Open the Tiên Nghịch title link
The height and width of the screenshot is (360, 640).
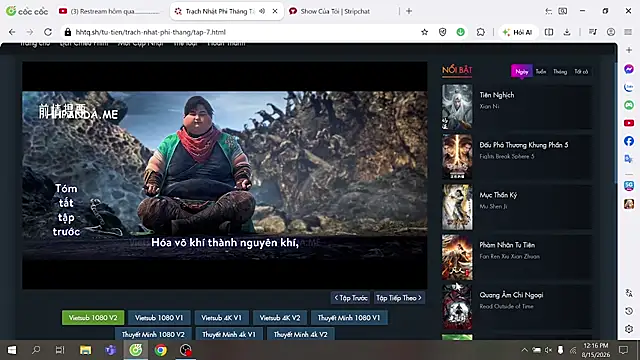[x=497, y=95]
